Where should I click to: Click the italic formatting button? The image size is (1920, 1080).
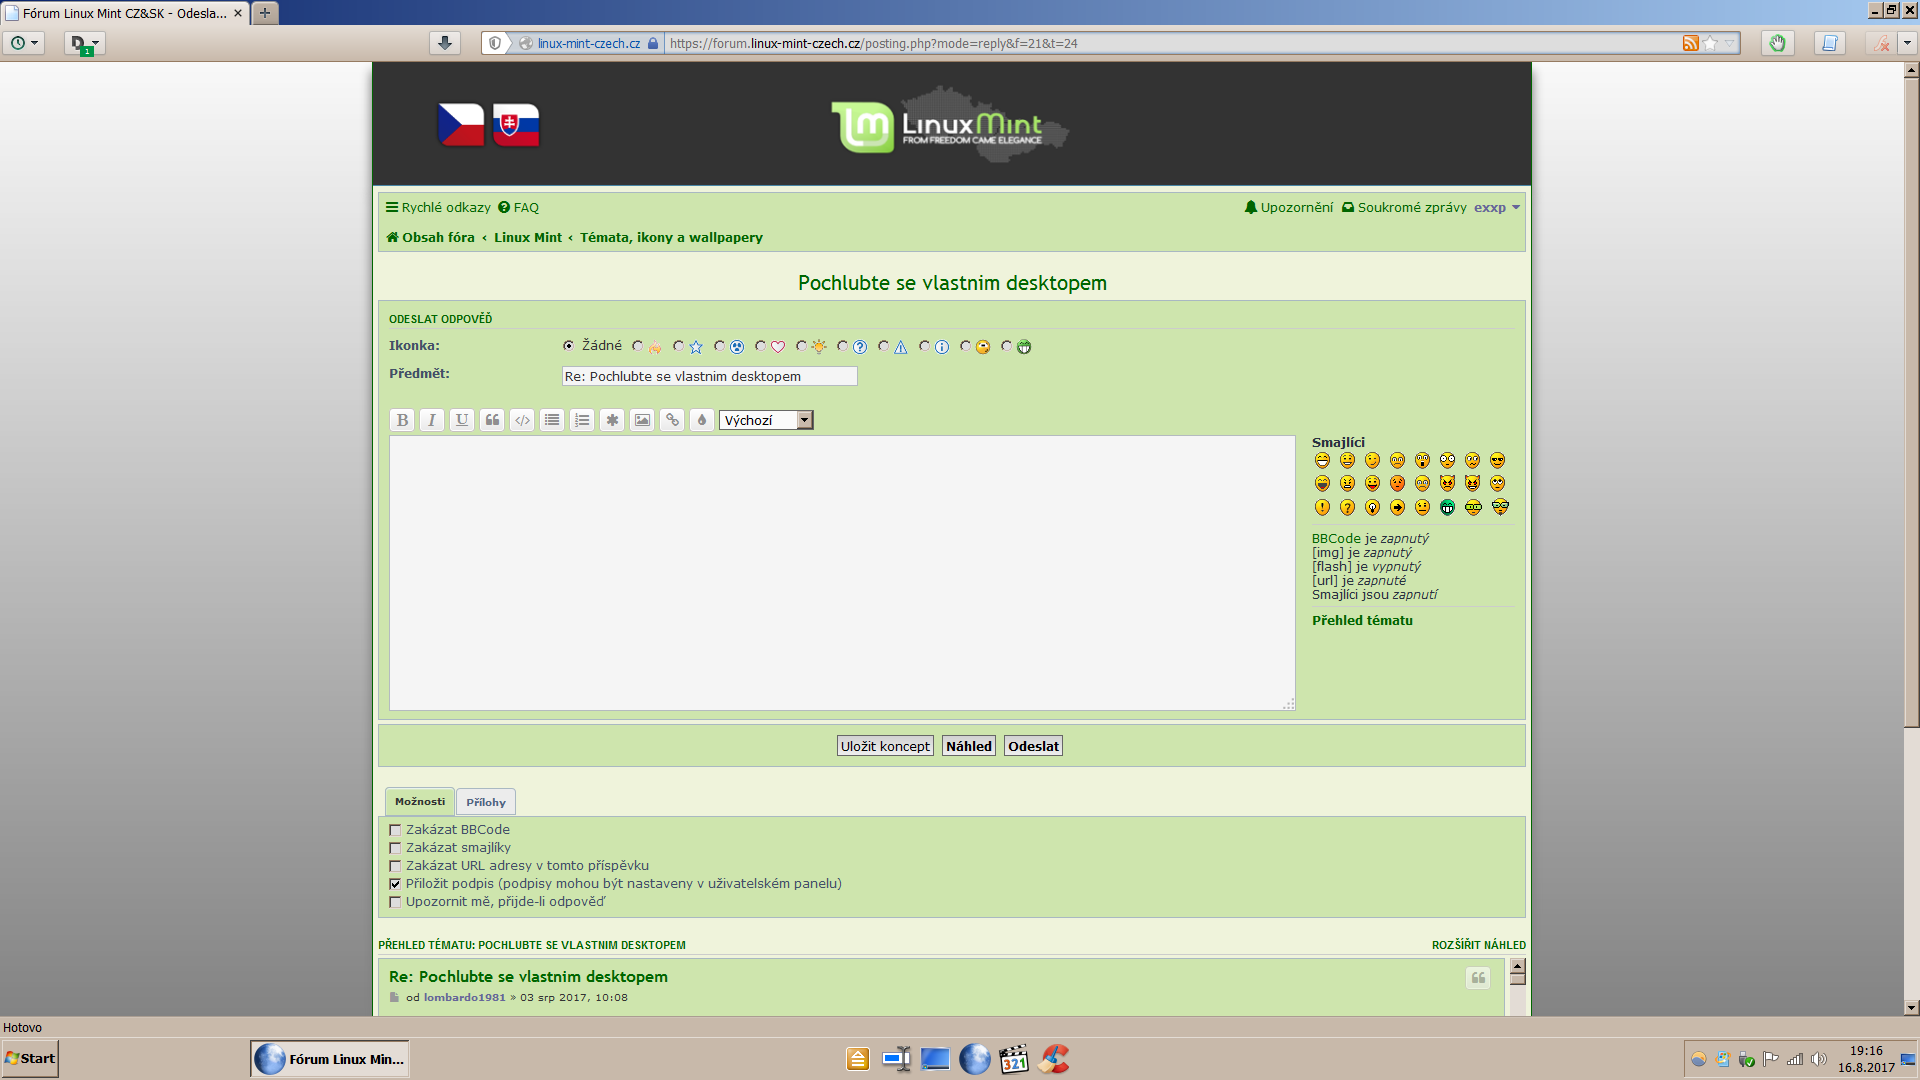[x=432, y=420]
